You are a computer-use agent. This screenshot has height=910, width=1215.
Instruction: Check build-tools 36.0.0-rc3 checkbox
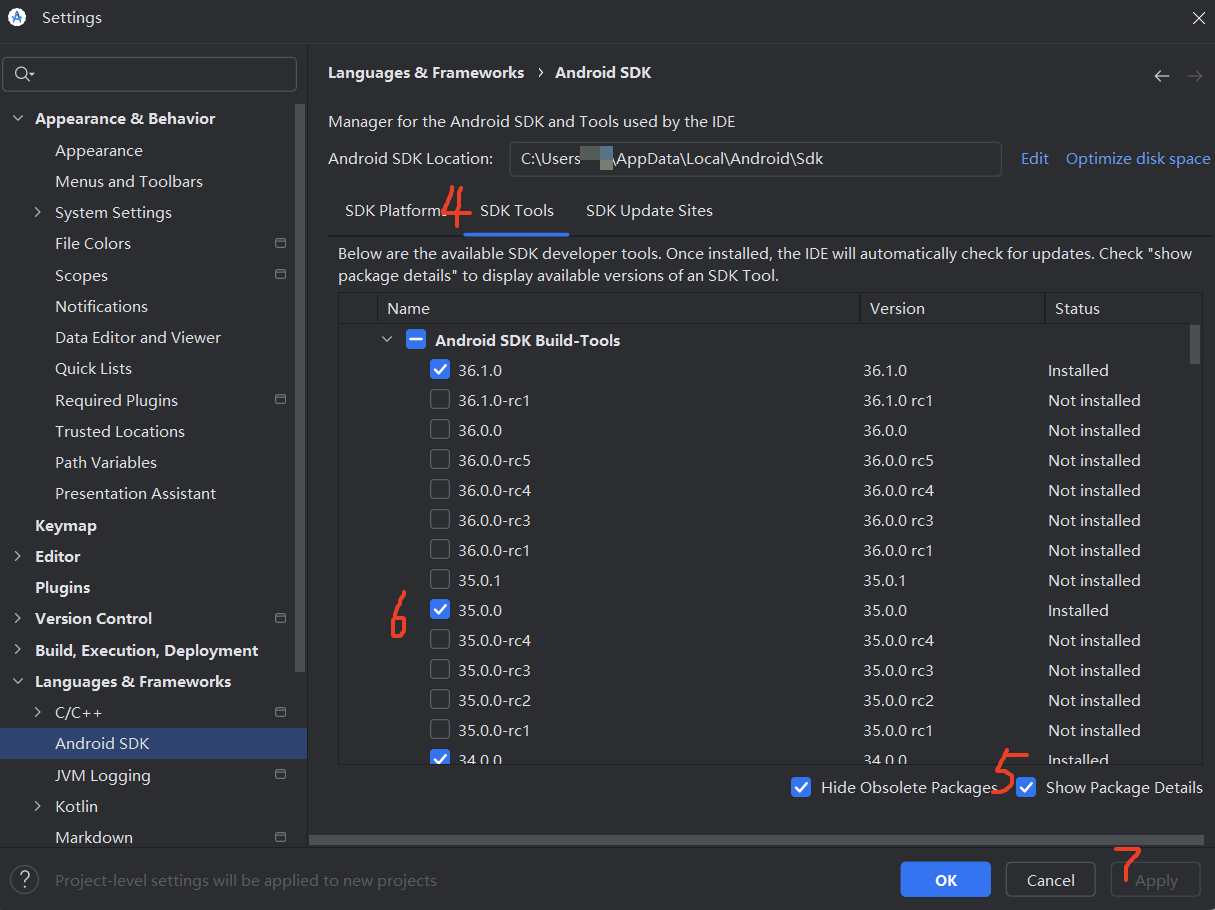tap(440, 520)
